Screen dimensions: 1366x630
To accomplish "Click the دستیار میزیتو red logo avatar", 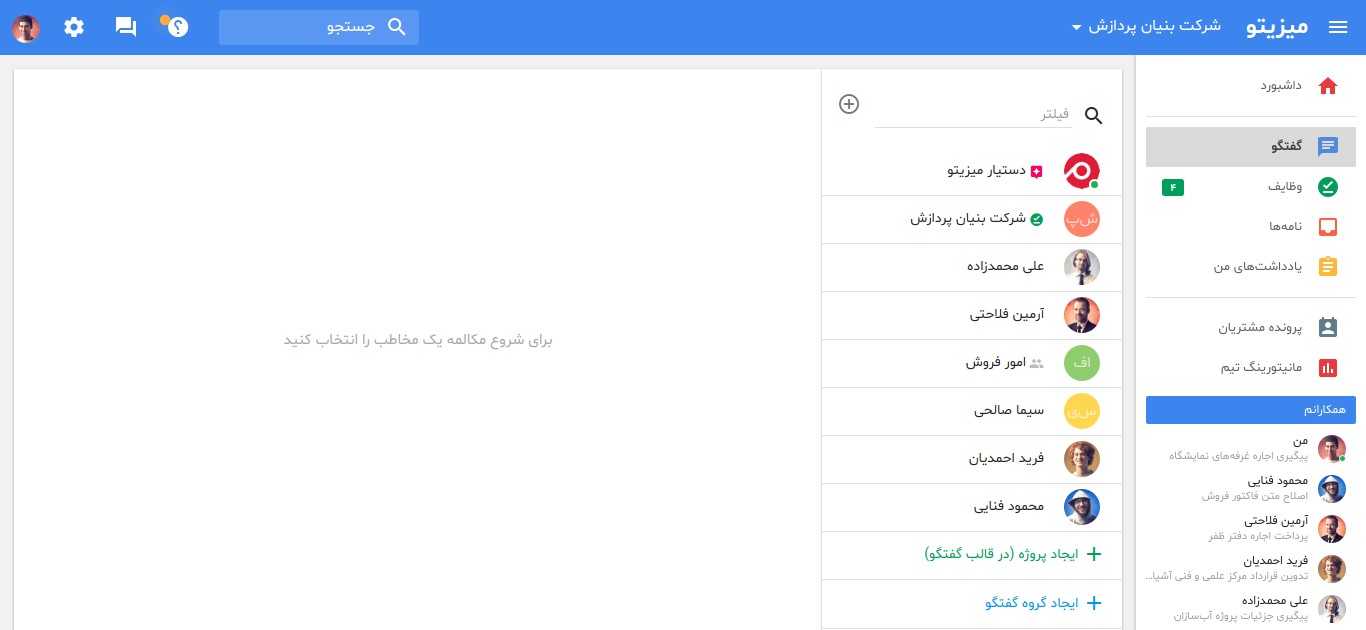I will coord(1082,171).
